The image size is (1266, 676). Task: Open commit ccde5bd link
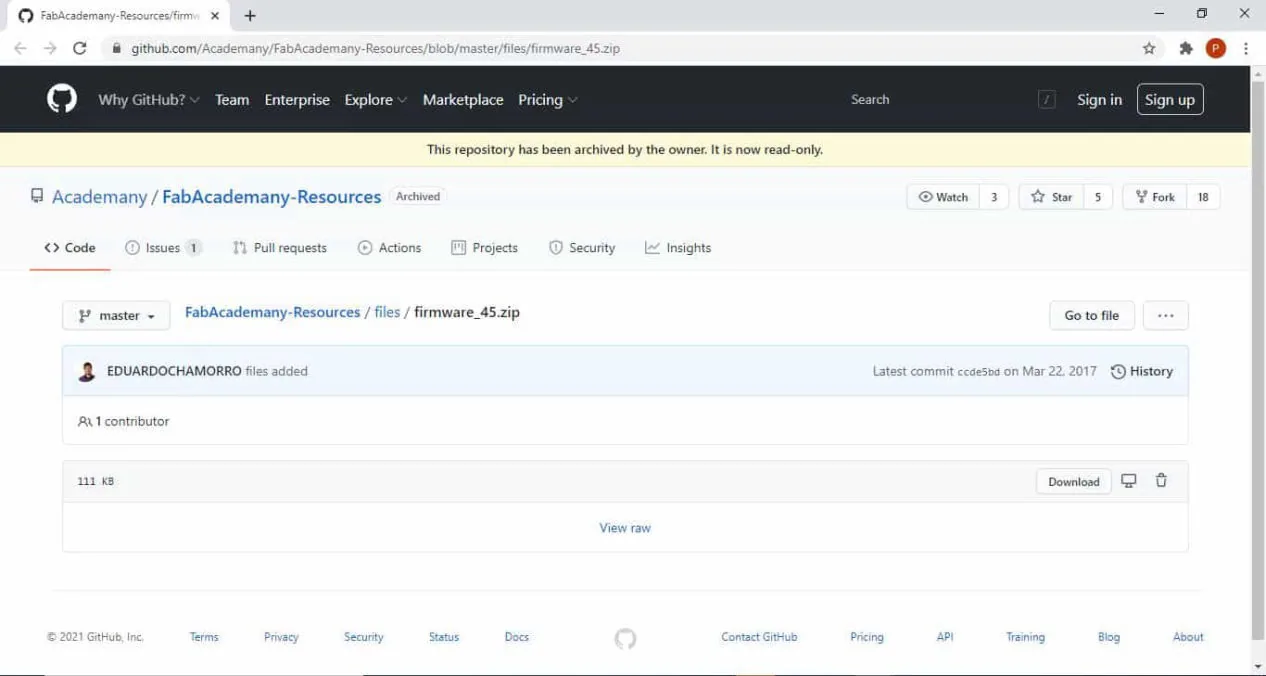[978, 372]
